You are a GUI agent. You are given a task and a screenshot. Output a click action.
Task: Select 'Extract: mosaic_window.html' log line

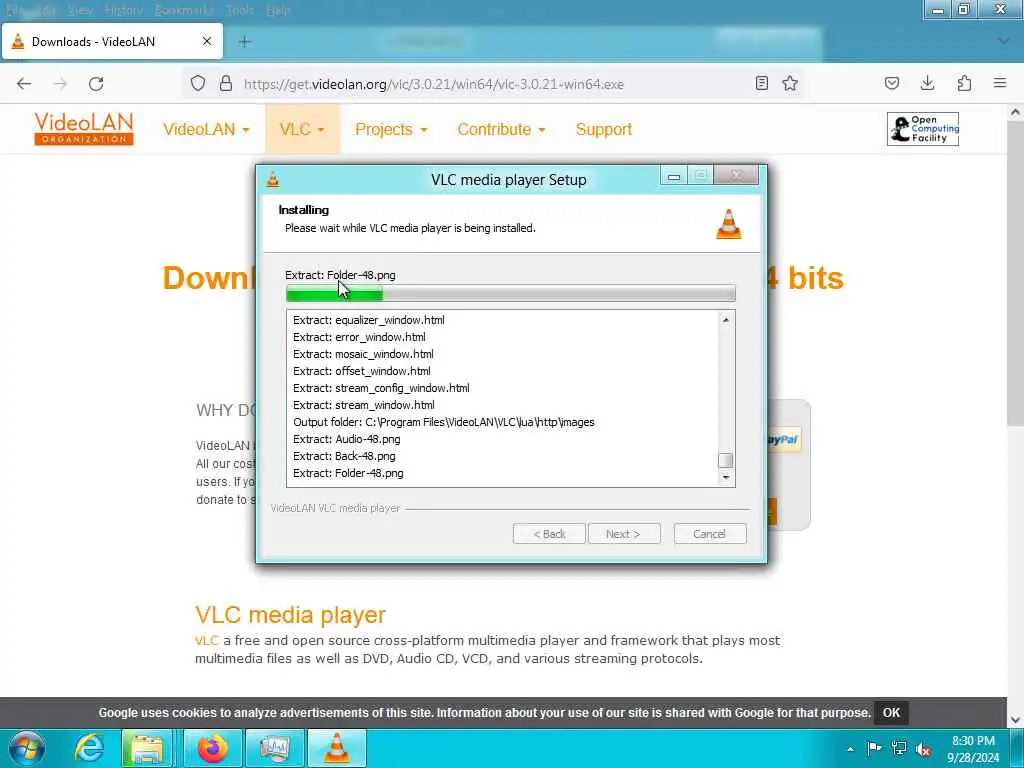363,354
